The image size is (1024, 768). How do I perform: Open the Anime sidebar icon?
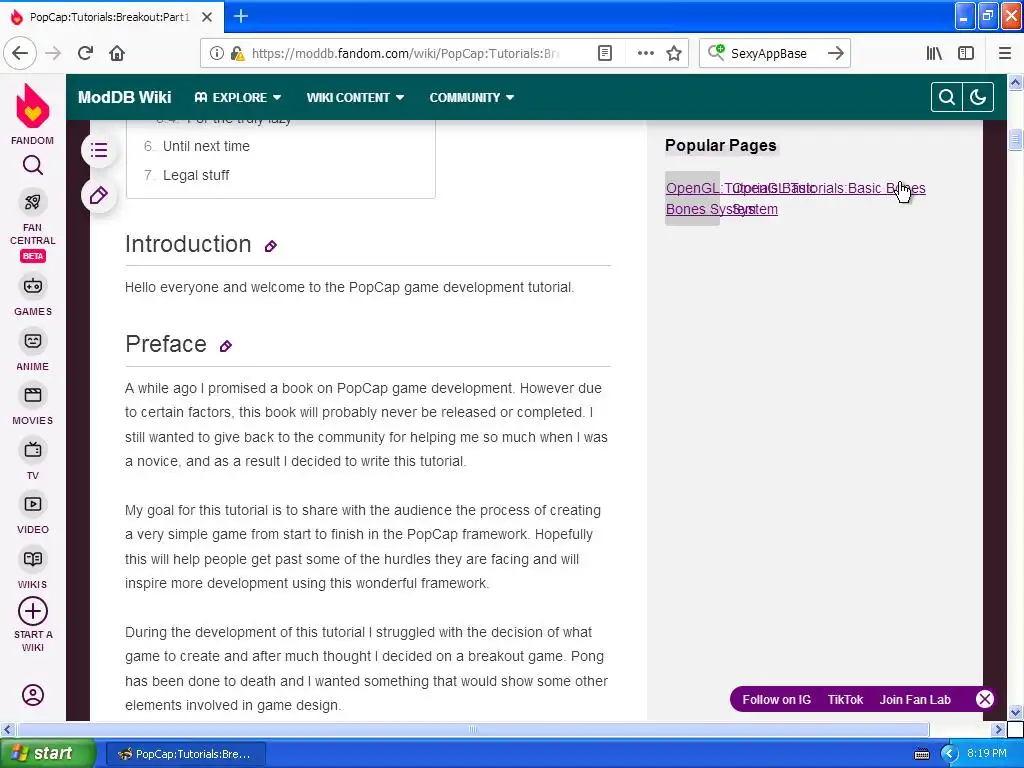(33, 341)
